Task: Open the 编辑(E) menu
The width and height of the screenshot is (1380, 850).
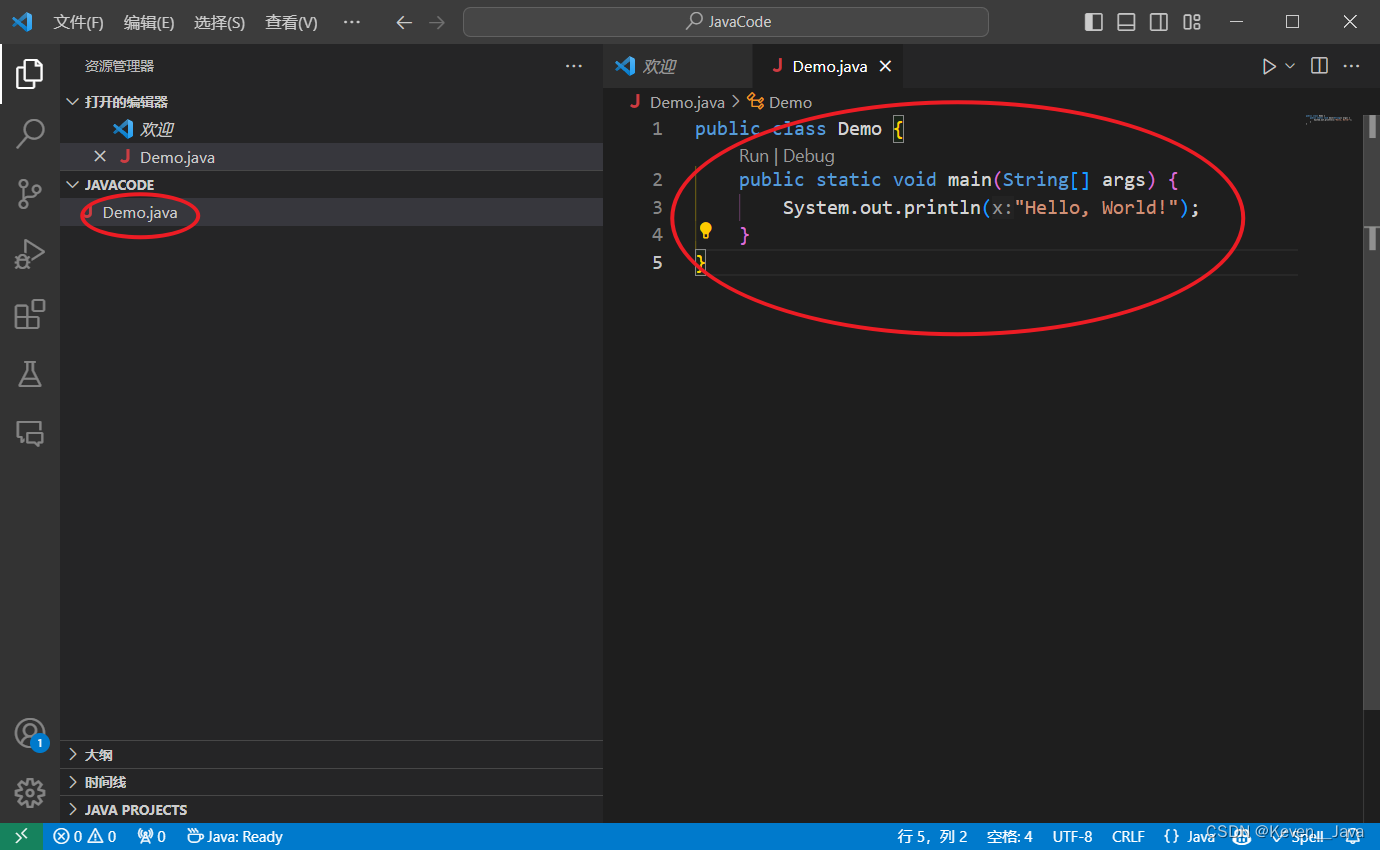Action: [149, 22]
